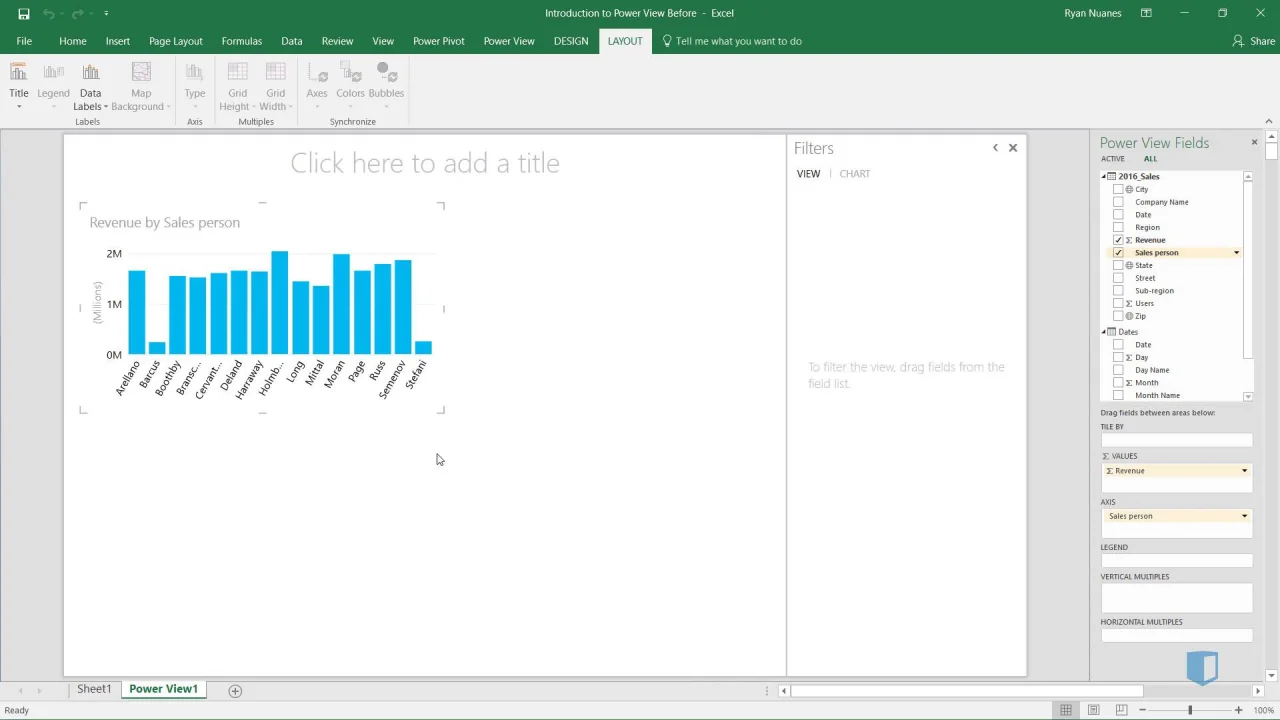Click the Tell me lightbulb search box

coord(733,41)
